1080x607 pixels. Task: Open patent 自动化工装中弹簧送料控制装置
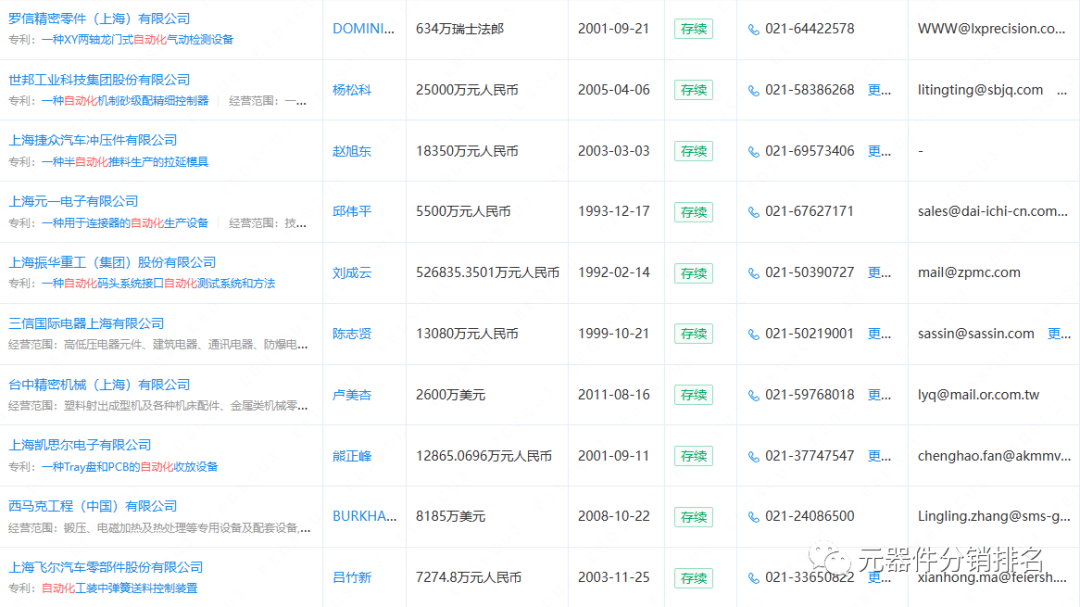119,588
